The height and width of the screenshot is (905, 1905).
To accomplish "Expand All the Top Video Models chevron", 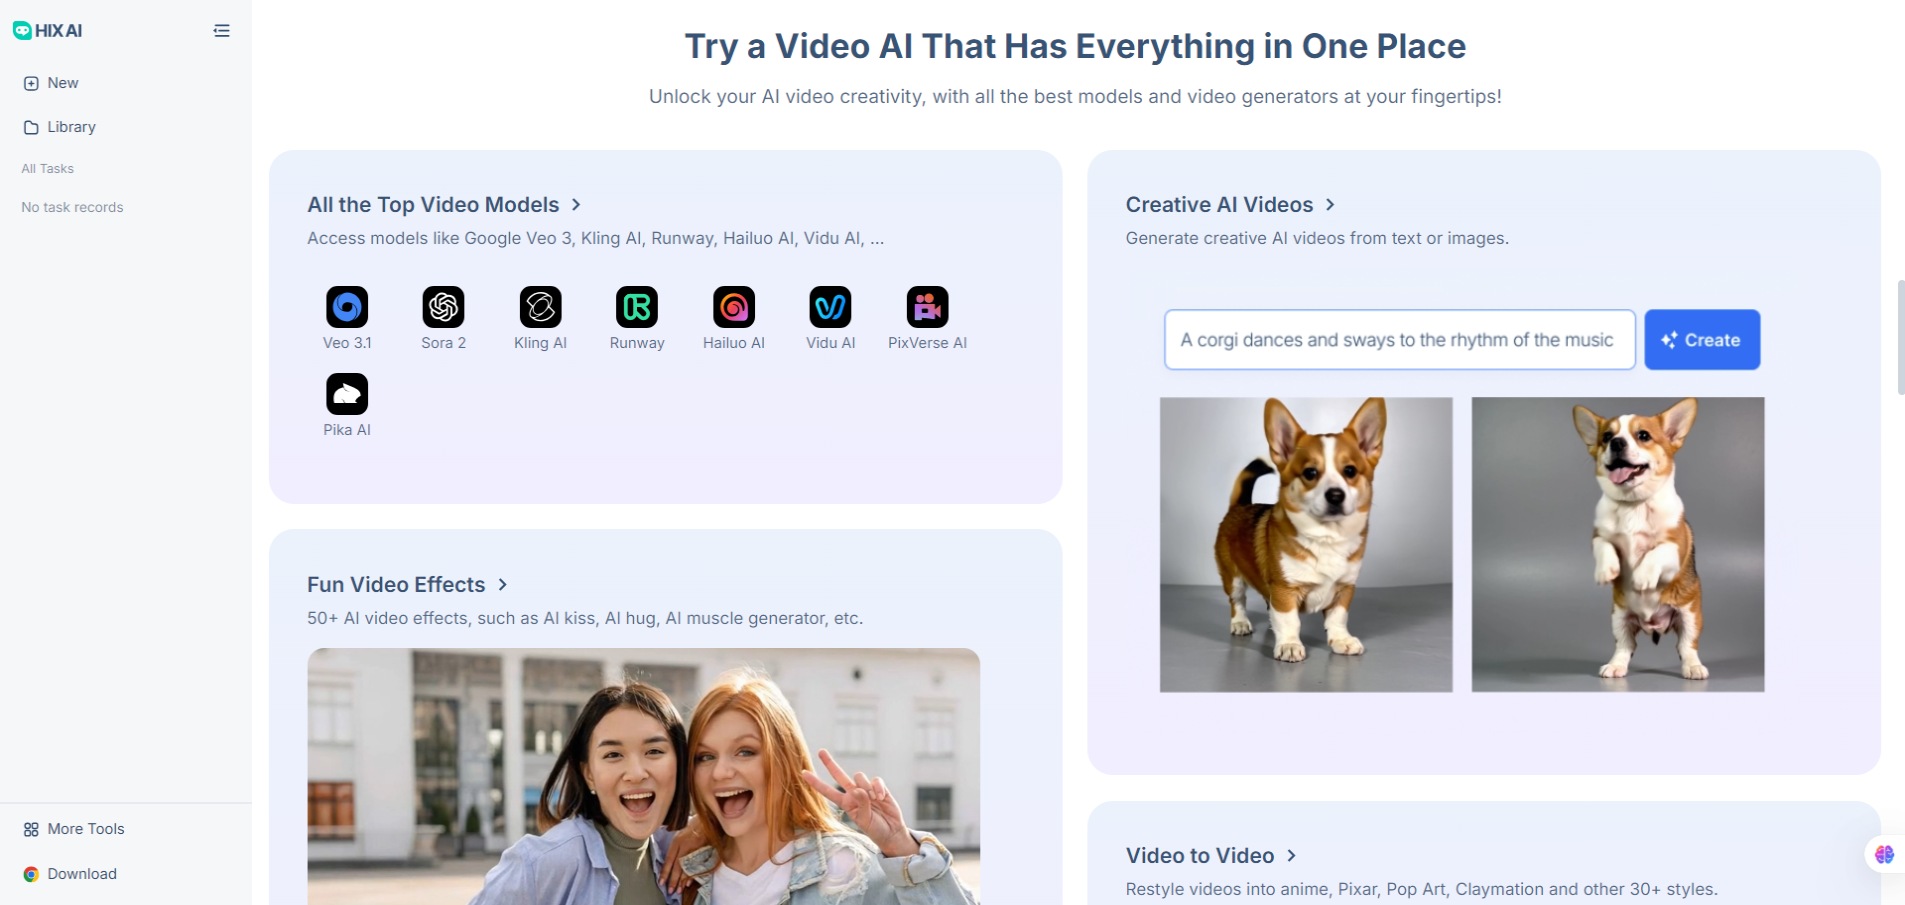I will [x=576, y=204].
